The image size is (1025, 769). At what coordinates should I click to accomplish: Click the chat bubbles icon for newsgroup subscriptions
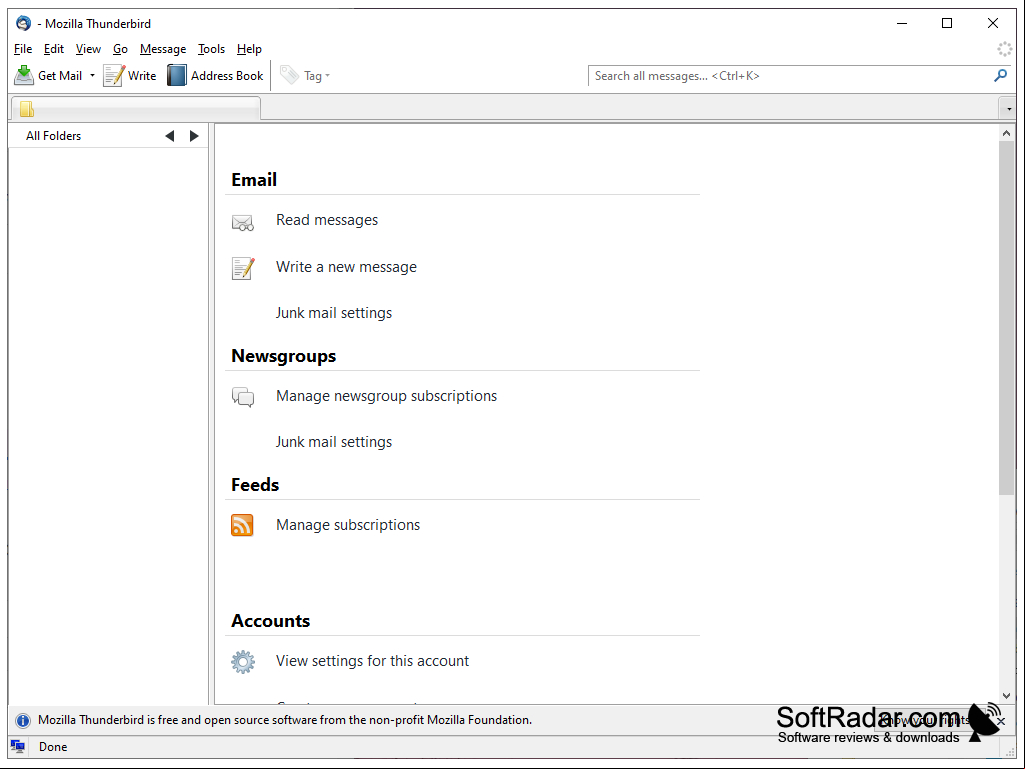coord(243,397)
